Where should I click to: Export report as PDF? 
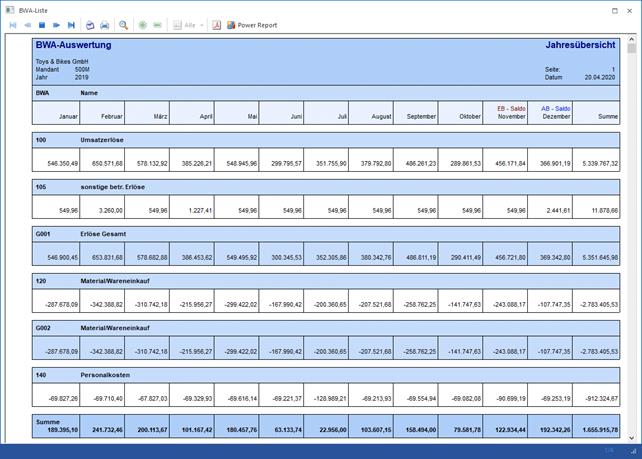pyautogui.click(x=216, y=25)
